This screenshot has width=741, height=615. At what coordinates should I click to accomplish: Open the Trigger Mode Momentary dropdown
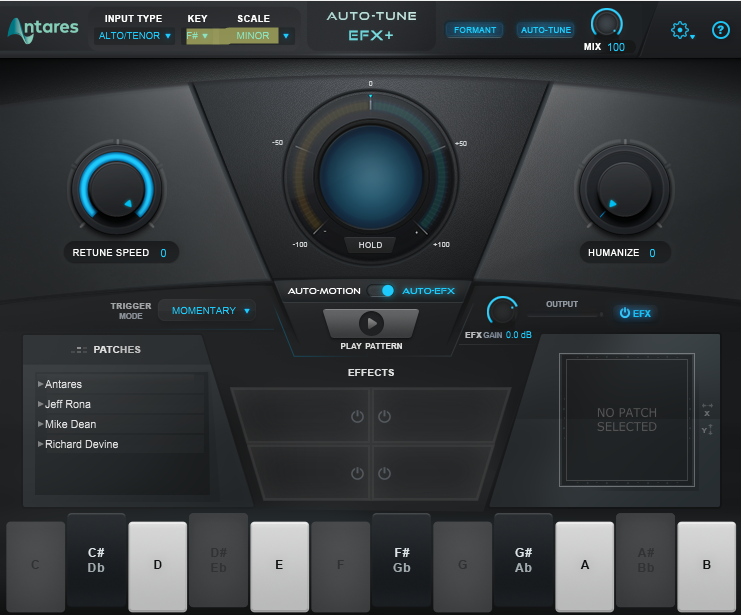(x=209, y=311)
